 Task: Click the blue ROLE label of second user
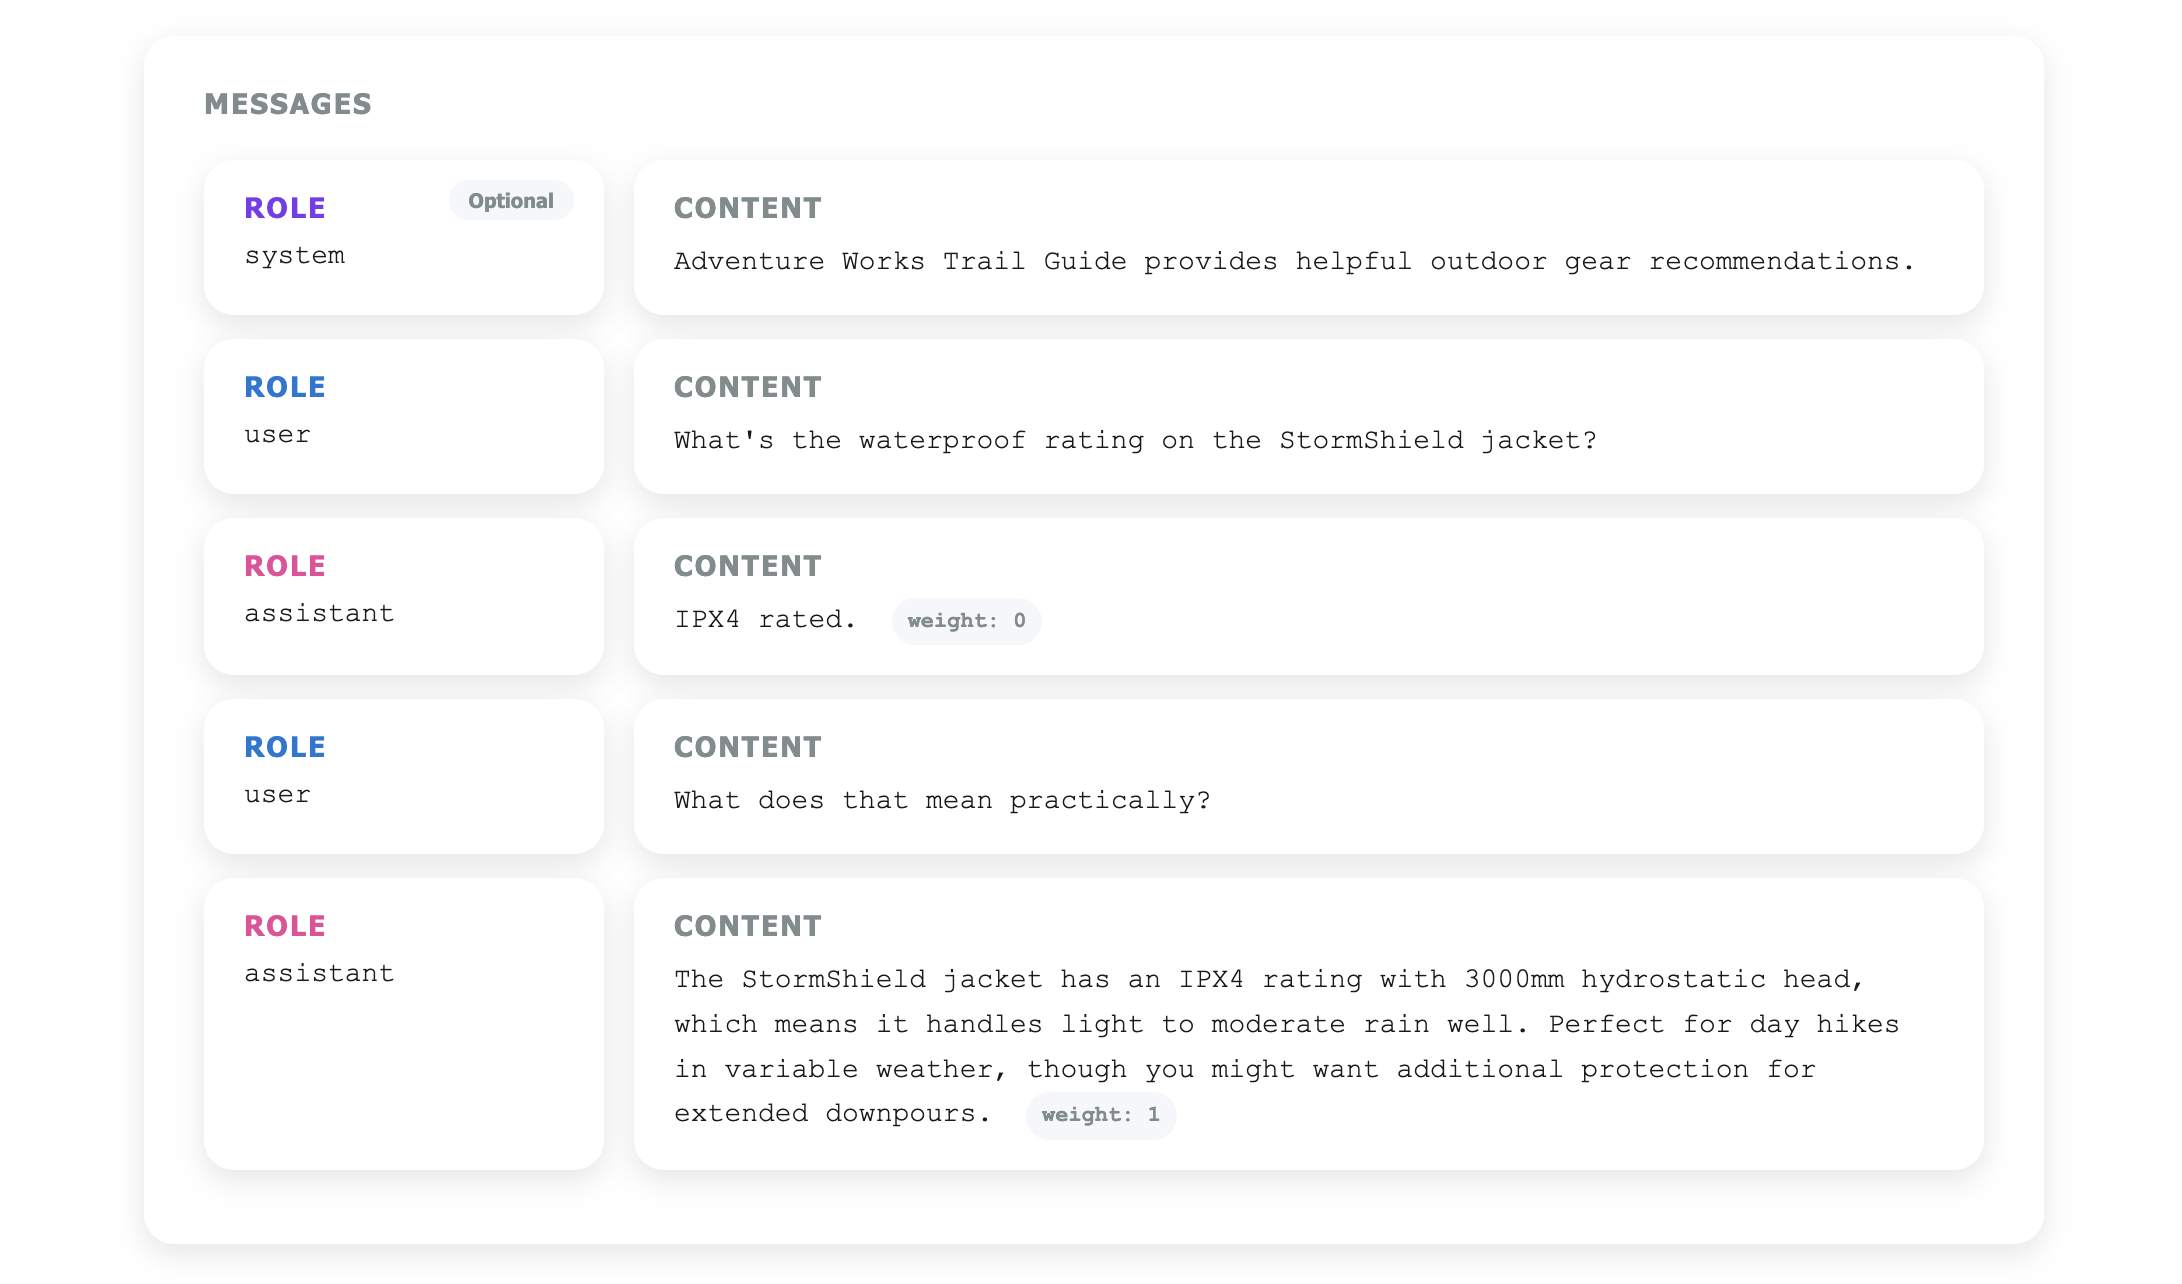285,747
